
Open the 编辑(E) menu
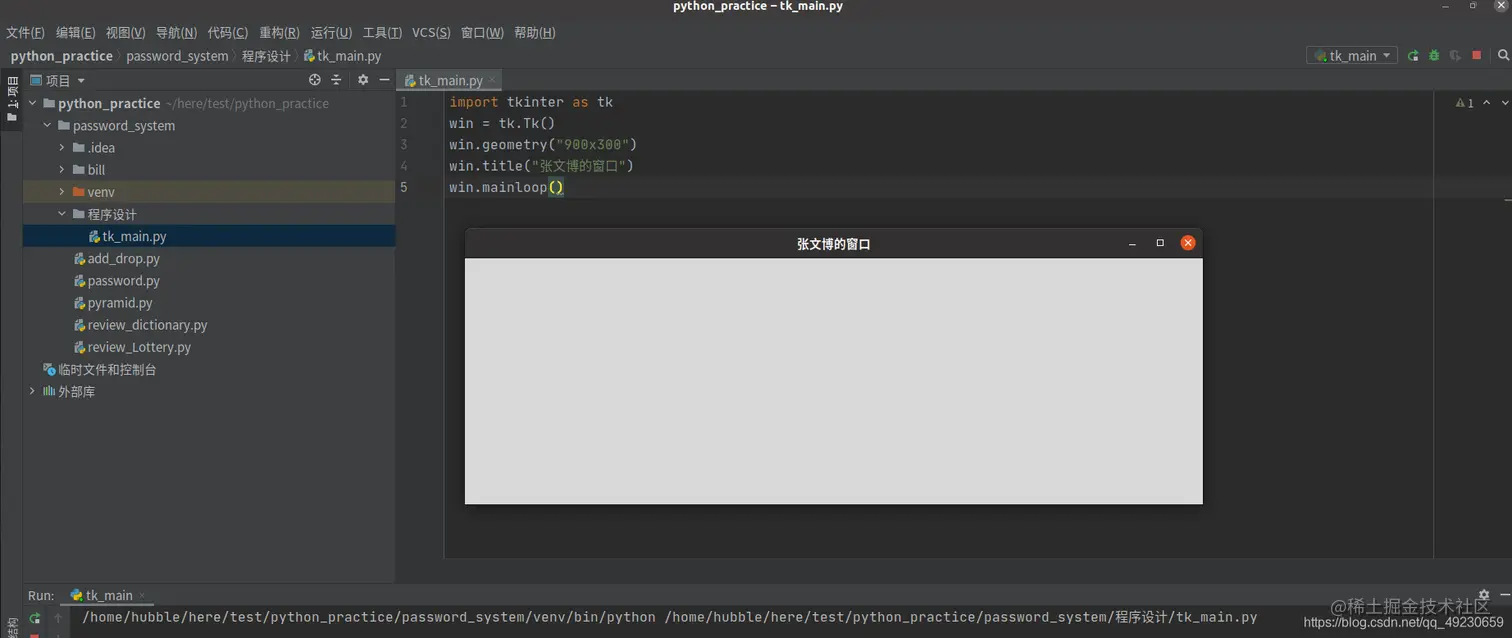(76, 33)
